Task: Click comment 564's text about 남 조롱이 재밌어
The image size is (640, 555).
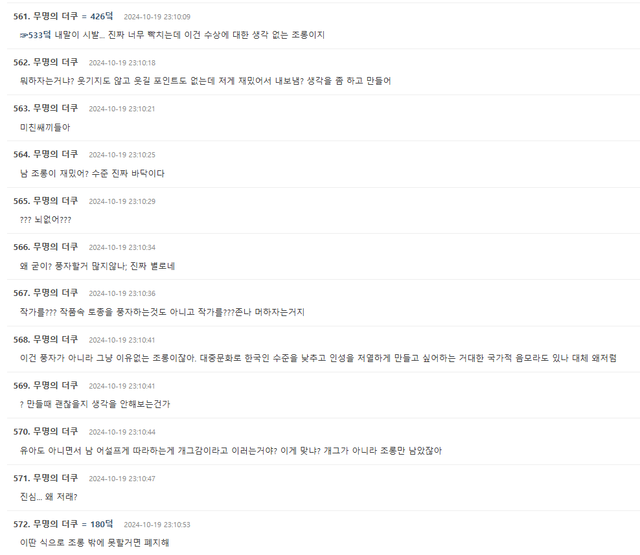Action: (92, 174)
